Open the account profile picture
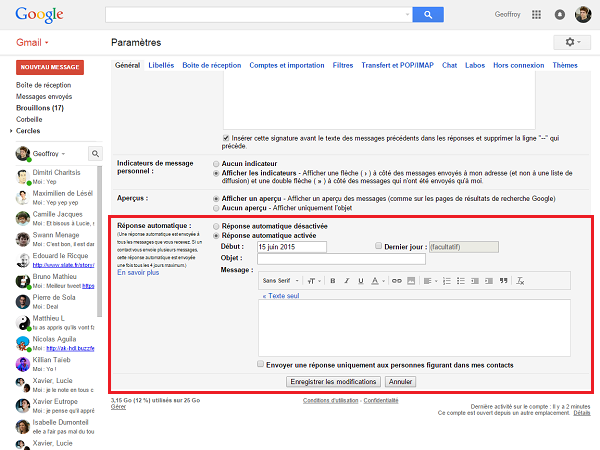The height and width of the screenshot is (450, 600). point(583,15)
